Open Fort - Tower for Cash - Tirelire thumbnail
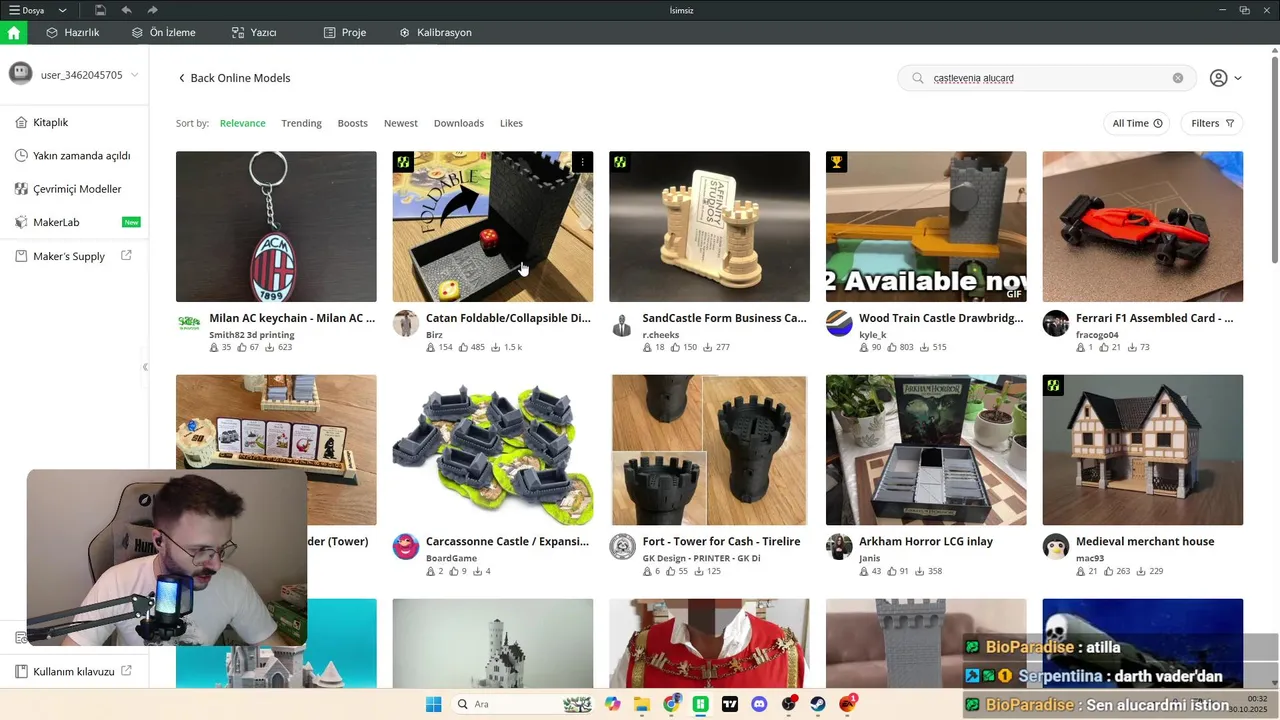The width and height of the screenshot is (1280, 720). tap(709, 450)
